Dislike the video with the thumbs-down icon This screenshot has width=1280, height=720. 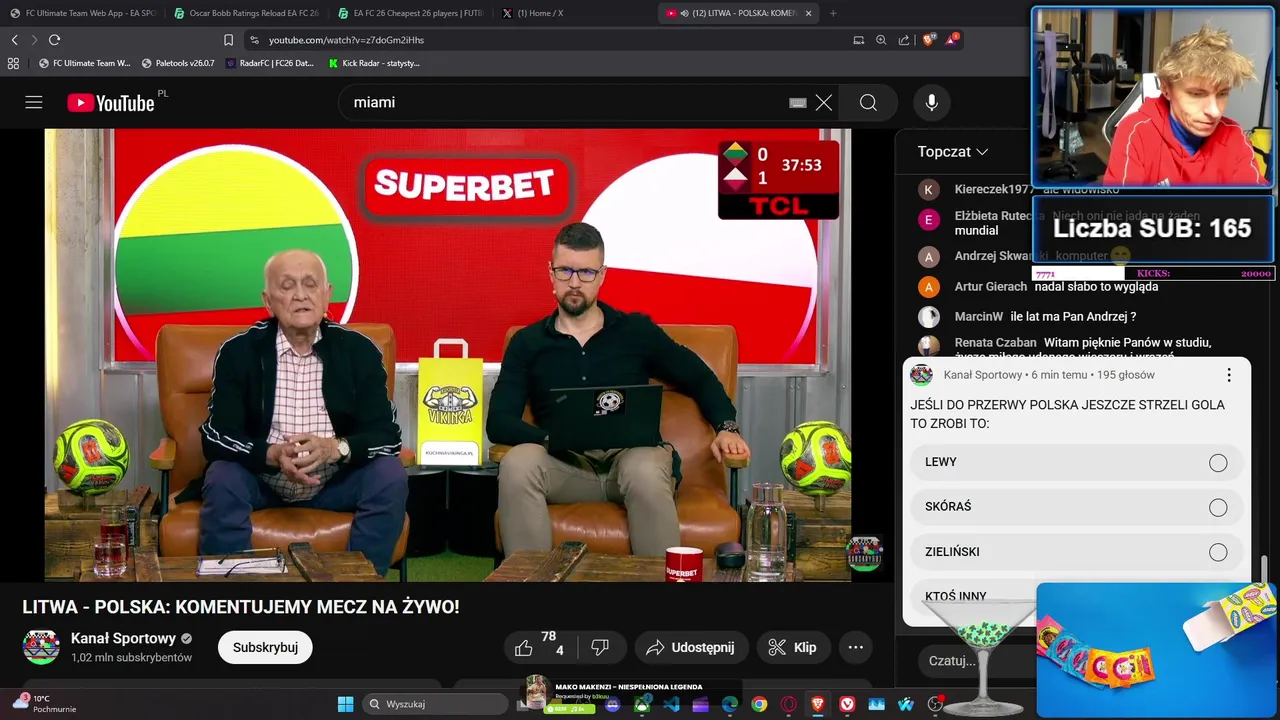coord(600,647)
